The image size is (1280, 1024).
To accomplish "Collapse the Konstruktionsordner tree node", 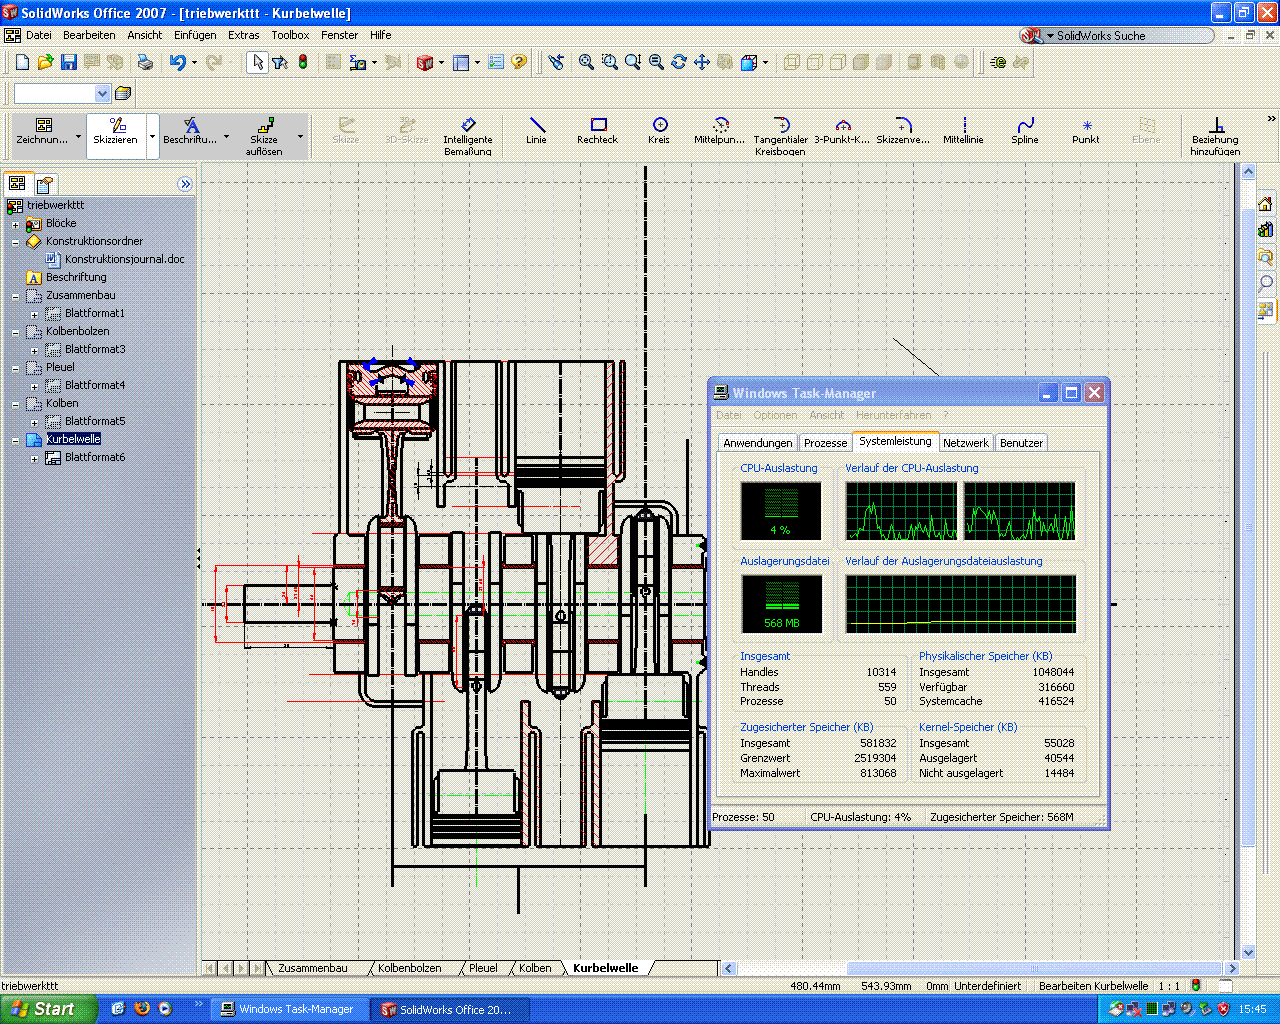I will point(15,242).
